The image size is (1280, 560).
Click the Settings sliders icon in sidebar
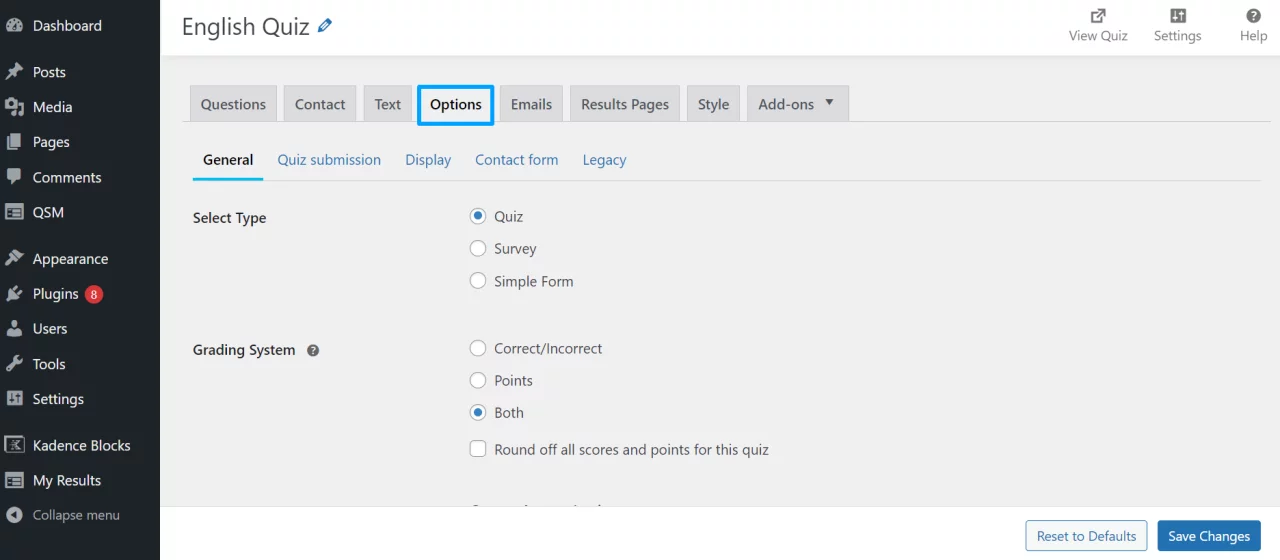(15, 399)
